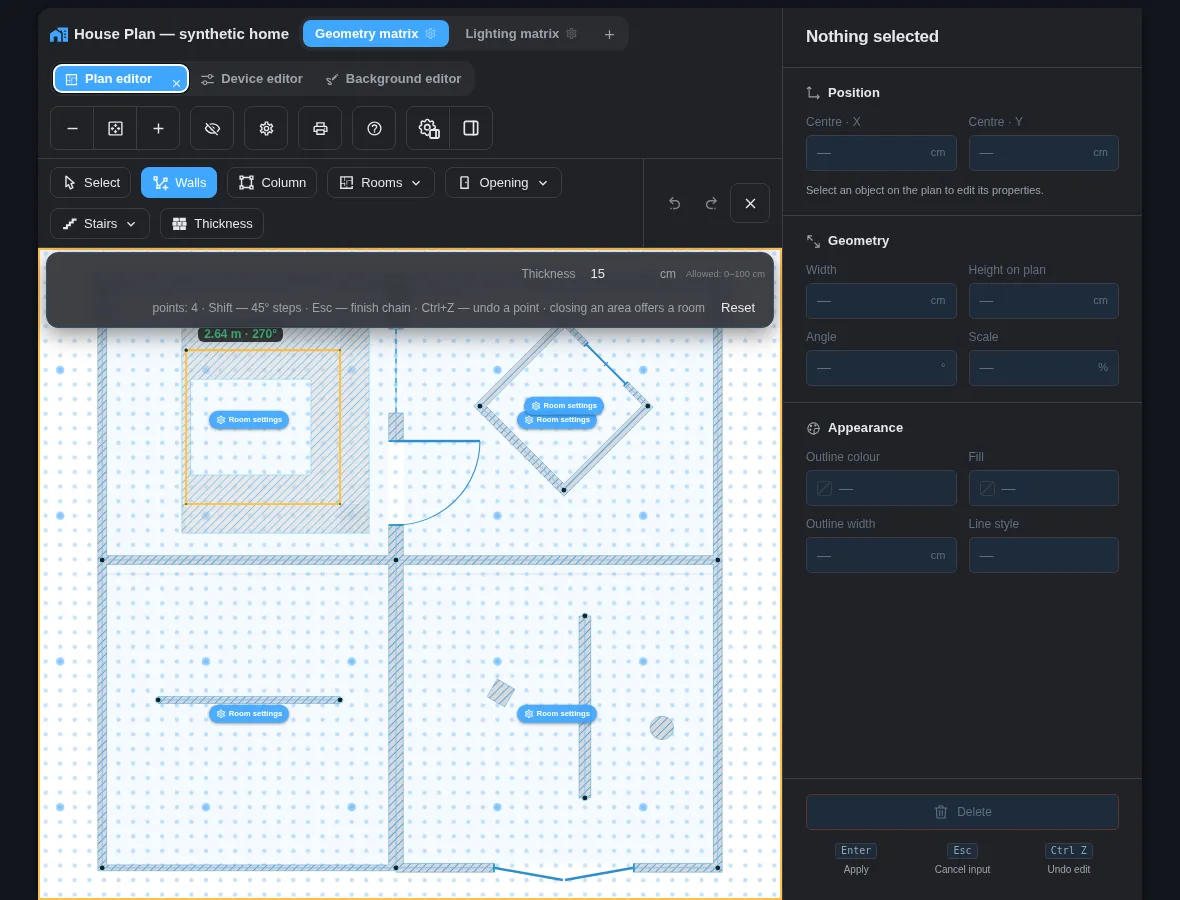Screen dimensions: 1180x900
Task: Switch to the Device editor tab
Action: tap(252, 79)
